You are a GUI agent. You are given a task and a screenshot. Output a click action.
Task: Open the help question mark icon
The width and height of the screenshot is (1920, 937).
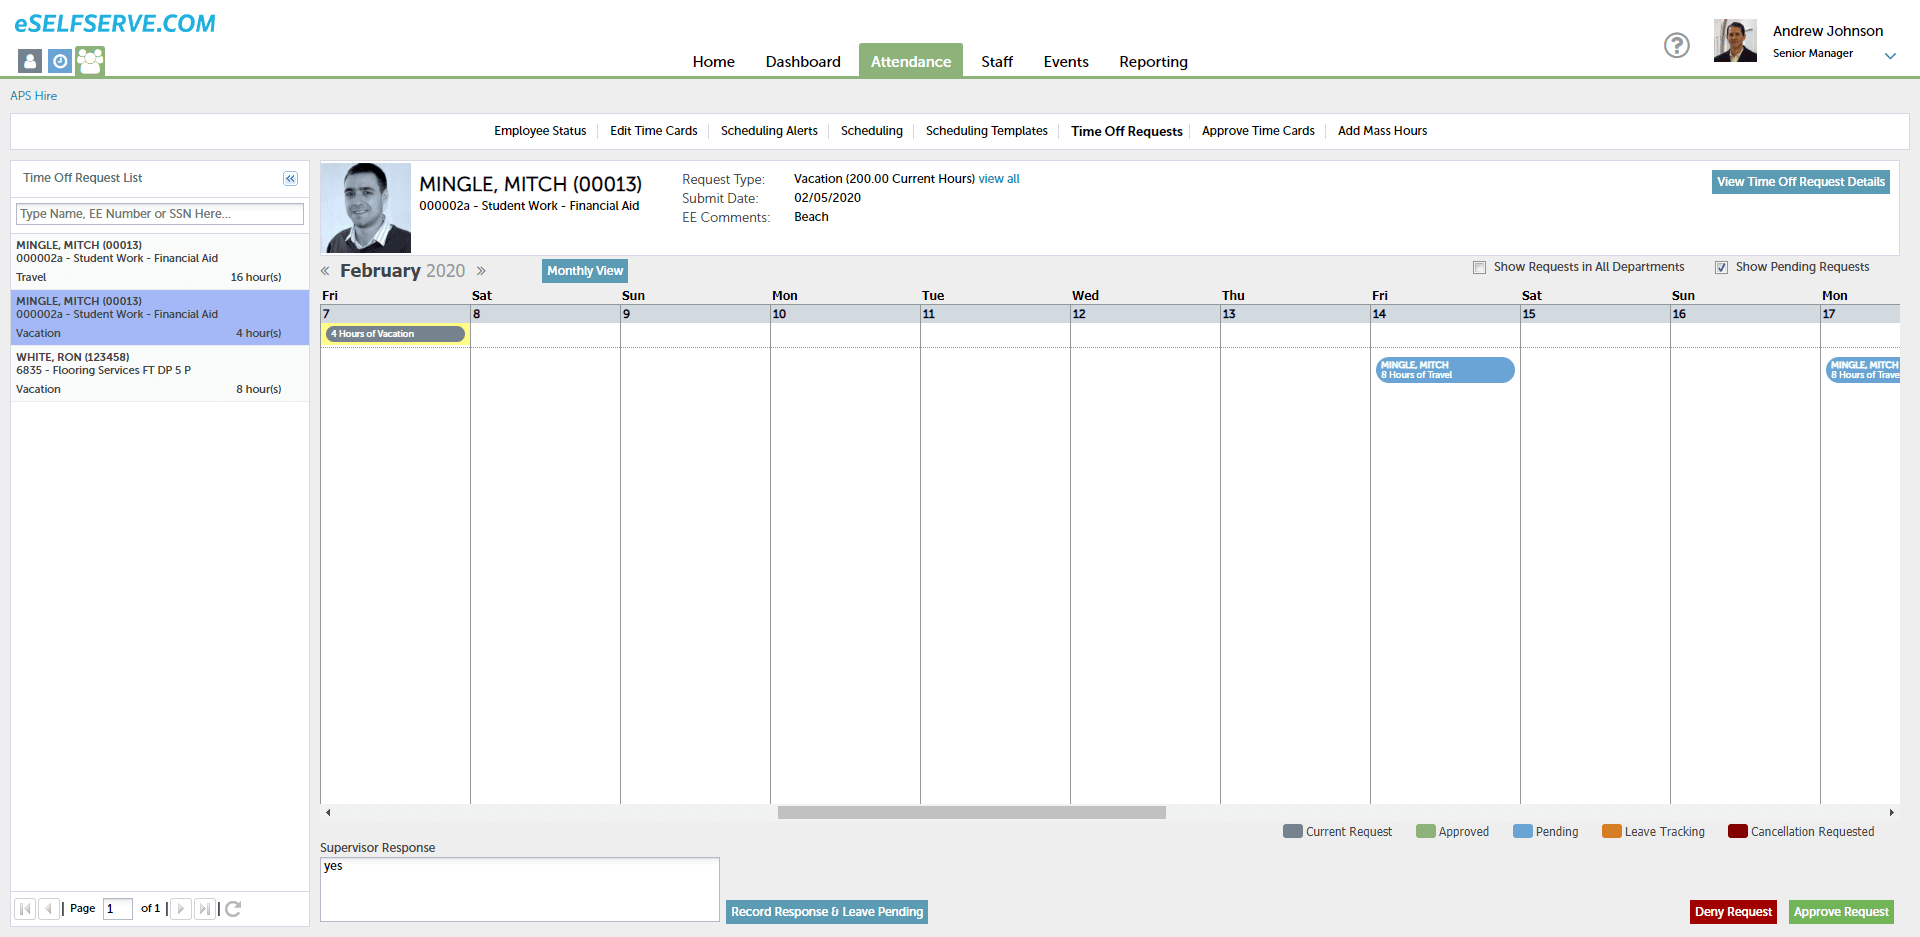(x=1677, y=45)
